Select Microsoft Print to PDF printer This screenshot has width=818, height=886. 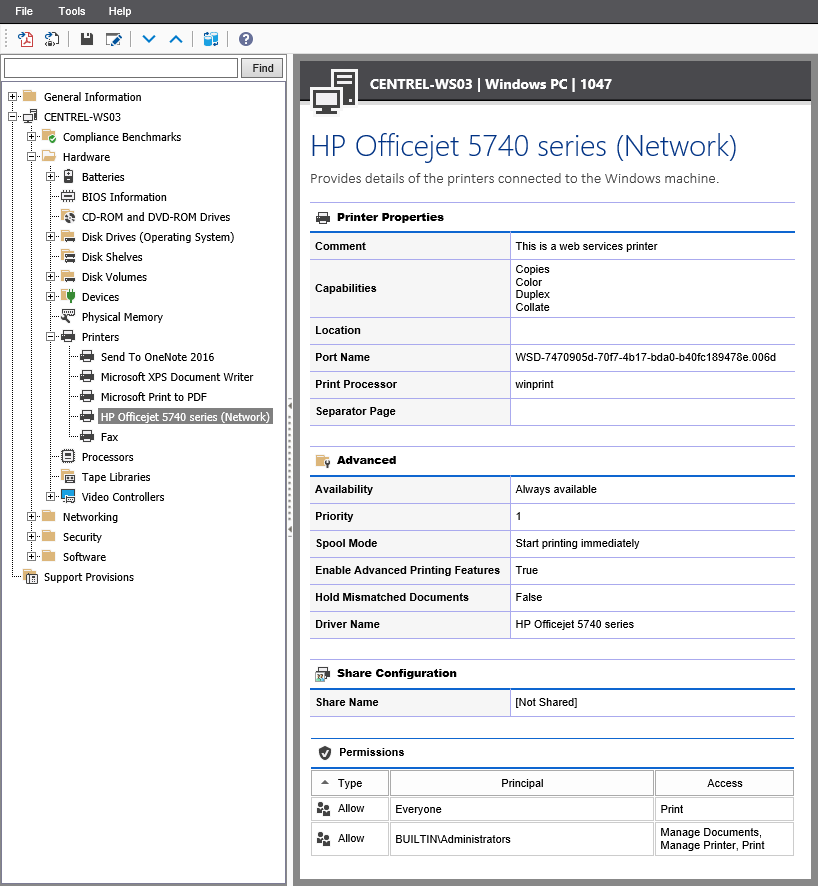[x=154, y=397]
